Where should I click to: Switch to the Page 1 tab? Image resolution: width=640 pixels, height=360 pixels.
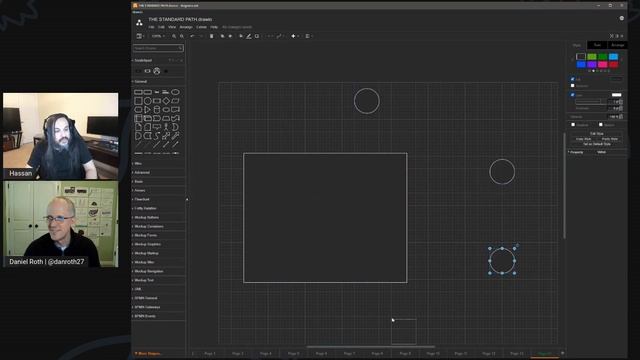coord(210,353)
